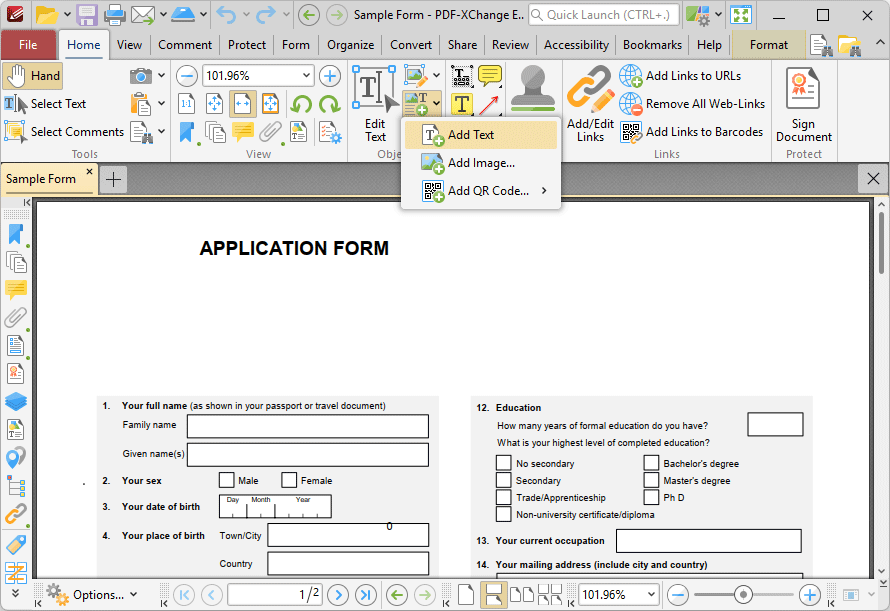Tick the Ph D checkbox

point(651,497)
